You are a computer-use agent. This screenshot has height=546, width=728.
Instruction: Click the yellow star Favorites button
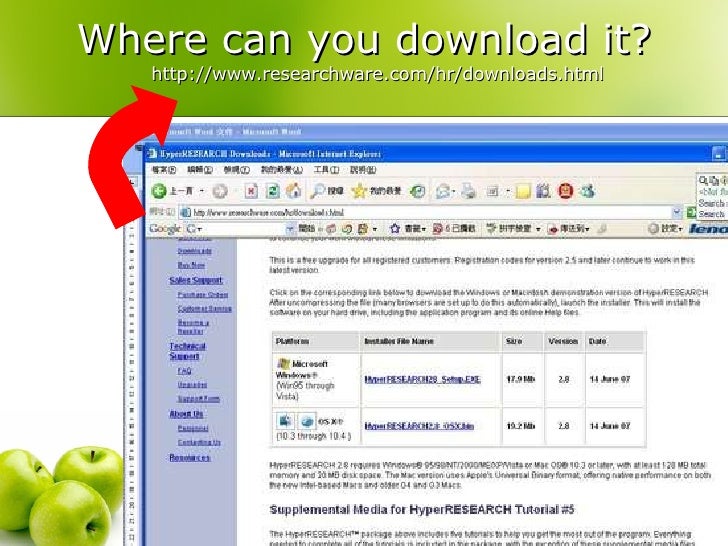[x=377, y=190]
